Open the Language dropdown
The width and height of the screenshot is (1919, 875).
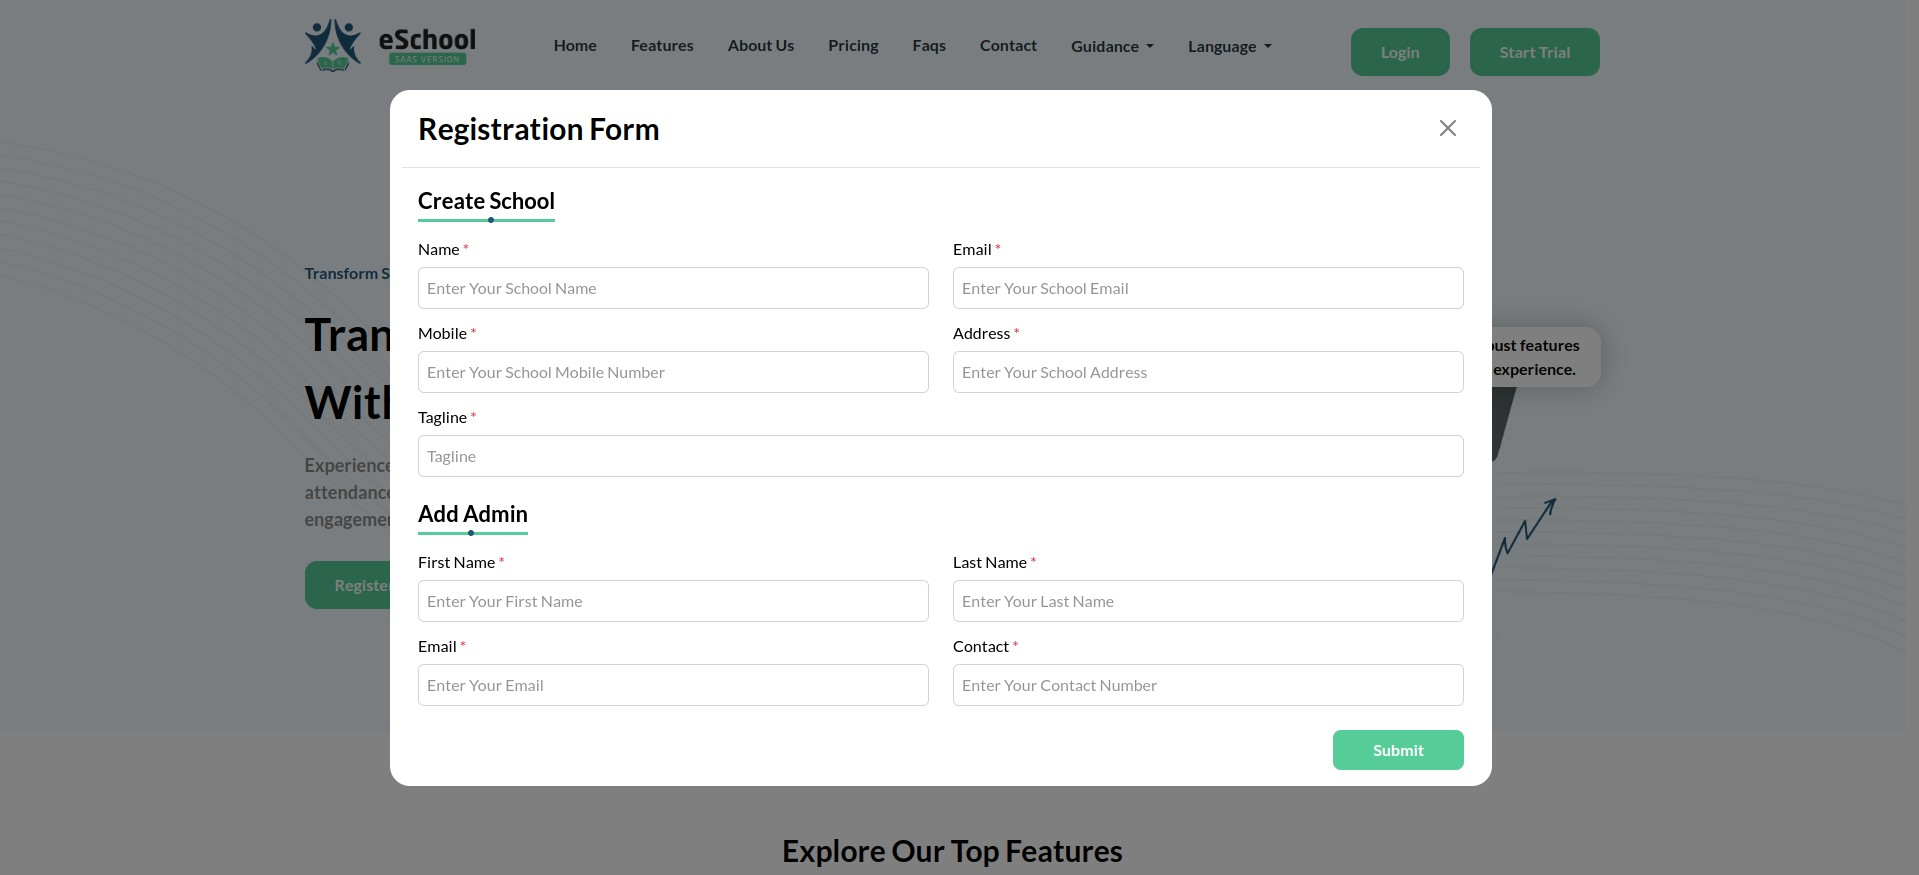pos(1229,46)
